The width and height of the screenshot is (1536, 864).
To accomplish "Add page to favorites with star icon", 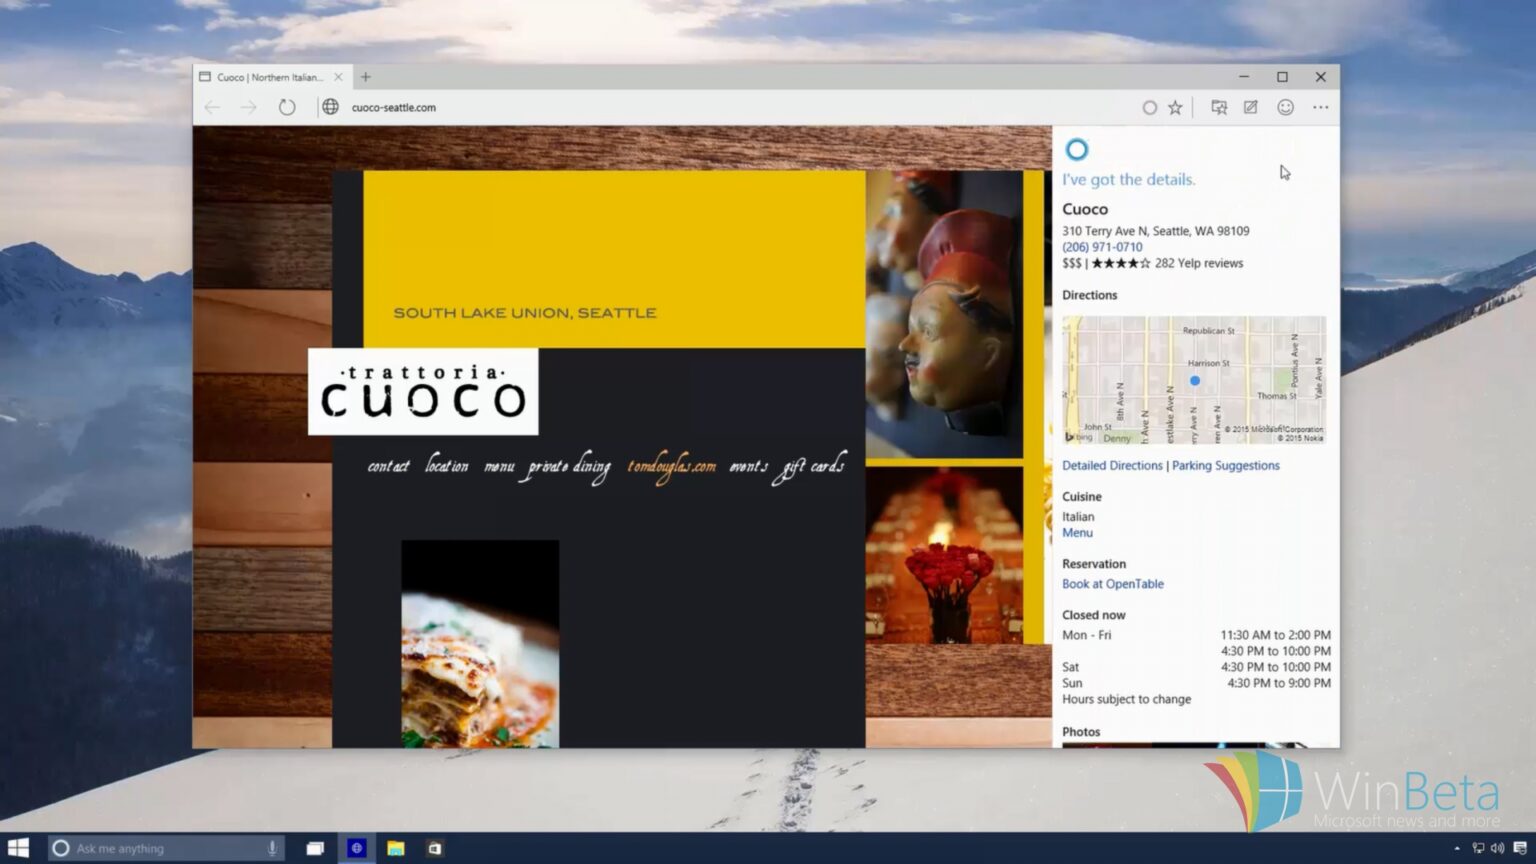I will [x=1175, y=107].
